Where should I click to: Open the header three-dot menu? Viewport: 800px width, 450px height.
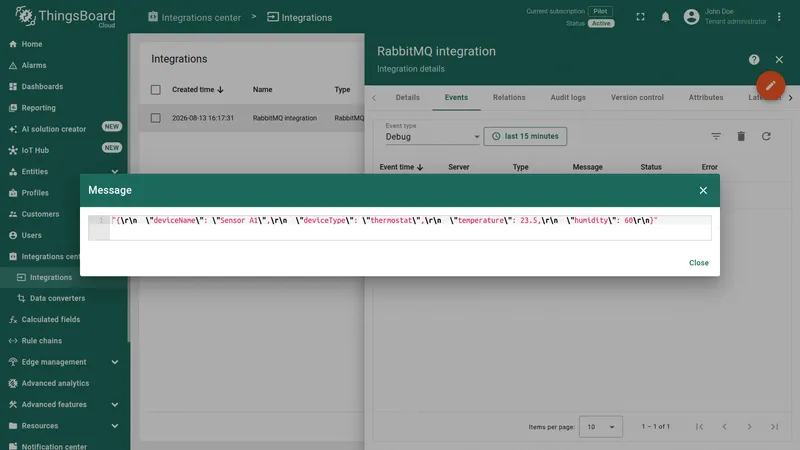pyautogui.click(x=779, y=17)
